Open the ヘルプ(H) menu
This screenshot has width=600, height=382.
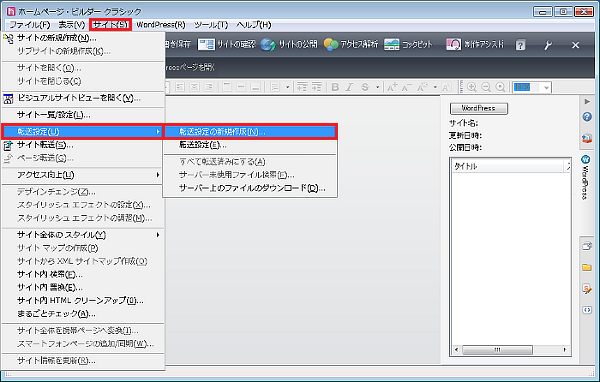coord(254,25)
